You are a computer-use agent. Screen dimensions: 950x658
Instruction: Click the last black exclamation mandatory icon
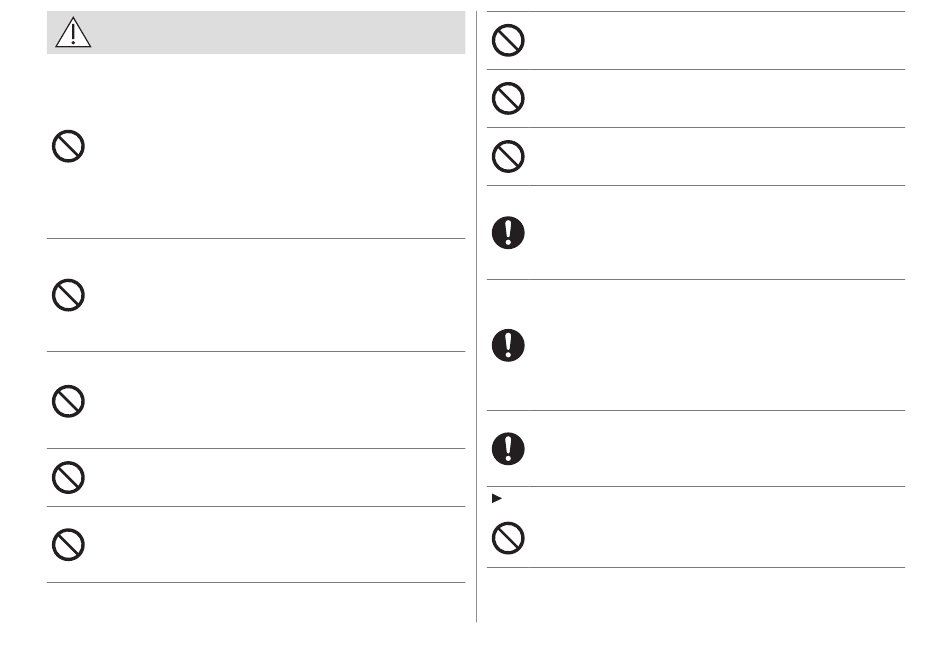click(x=508, y=449)
